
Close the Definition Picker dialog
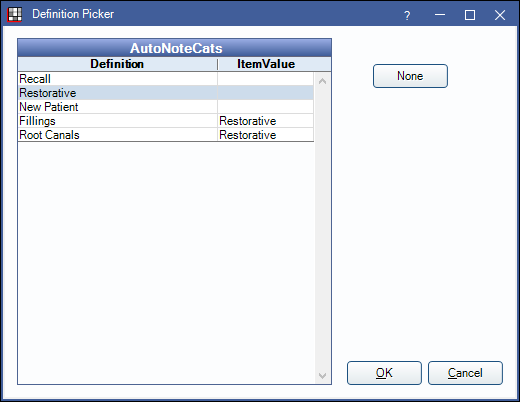pyautogui.click(x=500, y=15)
